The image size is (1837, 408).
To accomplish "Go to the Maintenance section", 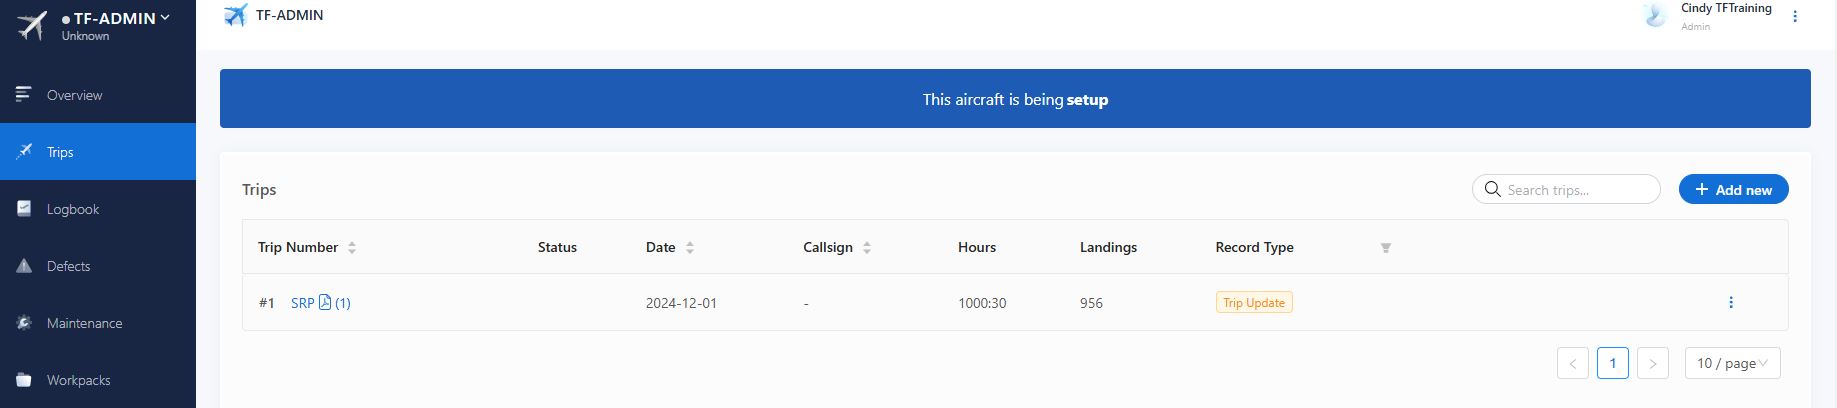I will [84, 323].
